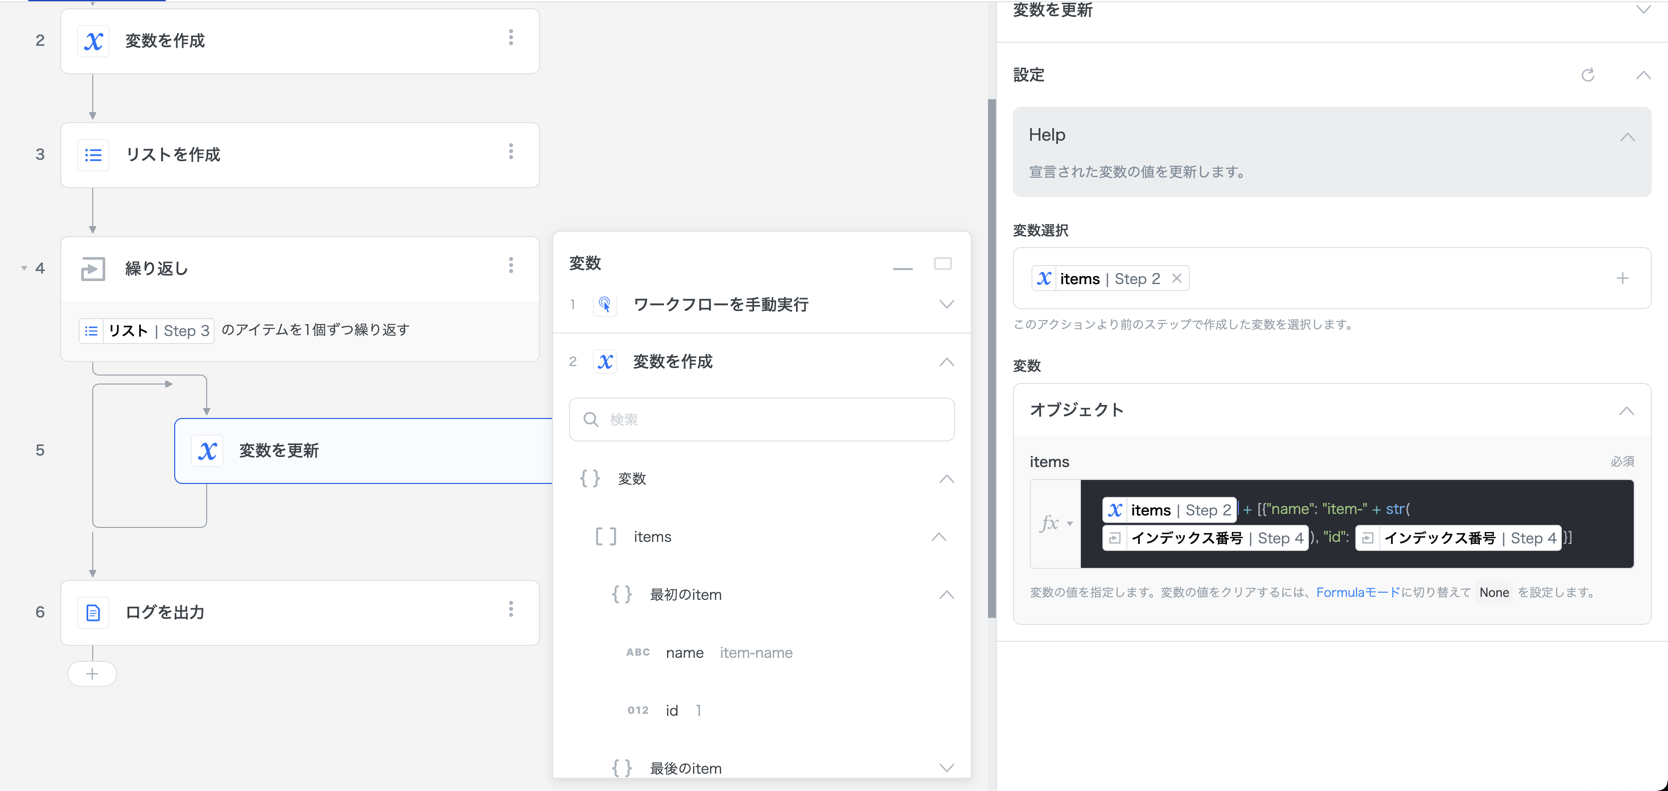Click the インデックス番号 | Step 4 chip after "id":
1668x791 pixels.
1459,538
